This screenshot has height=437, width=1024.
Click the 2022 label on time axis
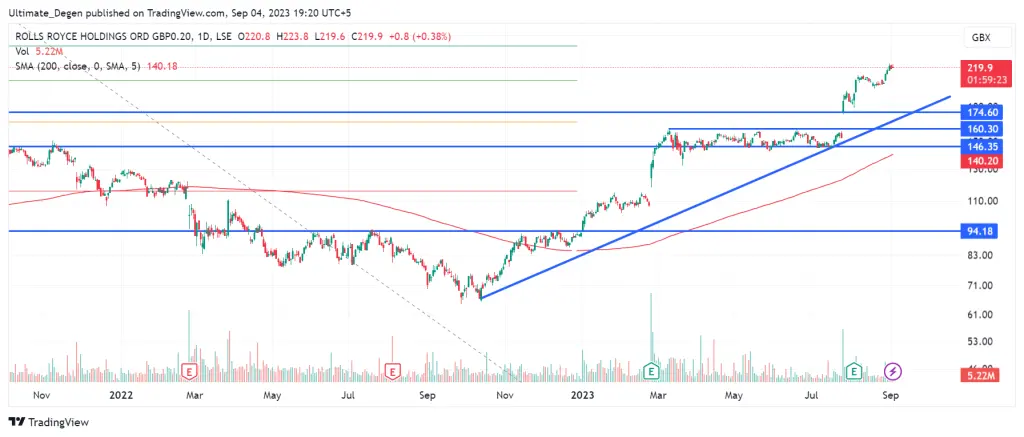121,395
